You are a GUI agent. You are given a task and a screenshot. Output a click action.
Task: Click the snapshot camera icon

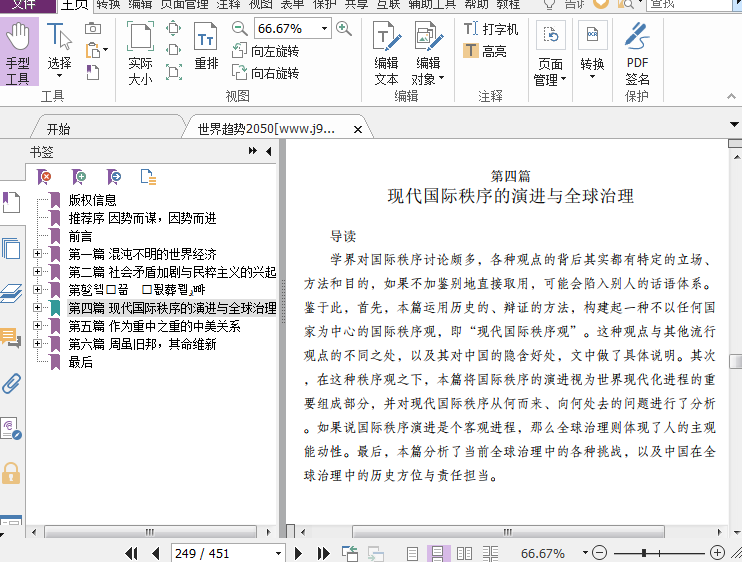[x=93, y=28]
